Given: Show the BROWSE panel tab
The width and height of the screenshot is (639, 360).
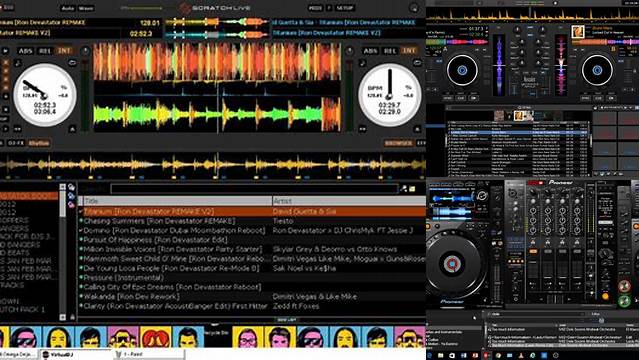Looking at the screenshot, I should click(x=398, y=144).
